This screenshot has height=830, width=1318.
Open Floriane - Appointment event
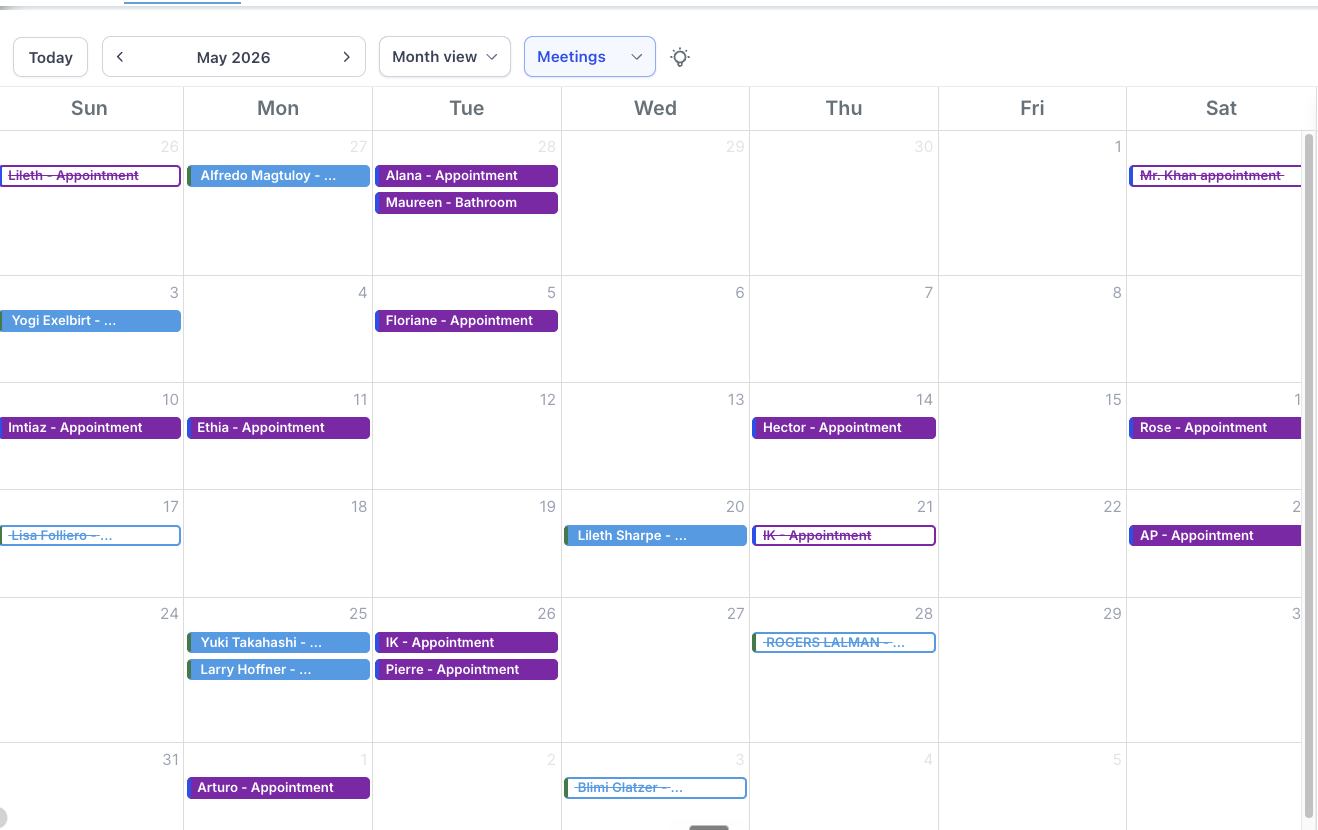[x=466, y=321]
